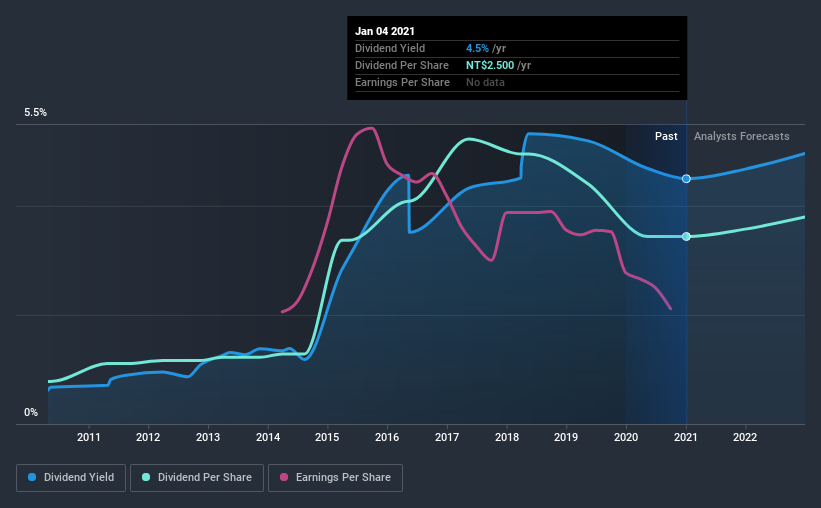Click the 4.5% dividend yield value in tooltip
This screenshot has width=821, height=508.
(x=478, y=48)
